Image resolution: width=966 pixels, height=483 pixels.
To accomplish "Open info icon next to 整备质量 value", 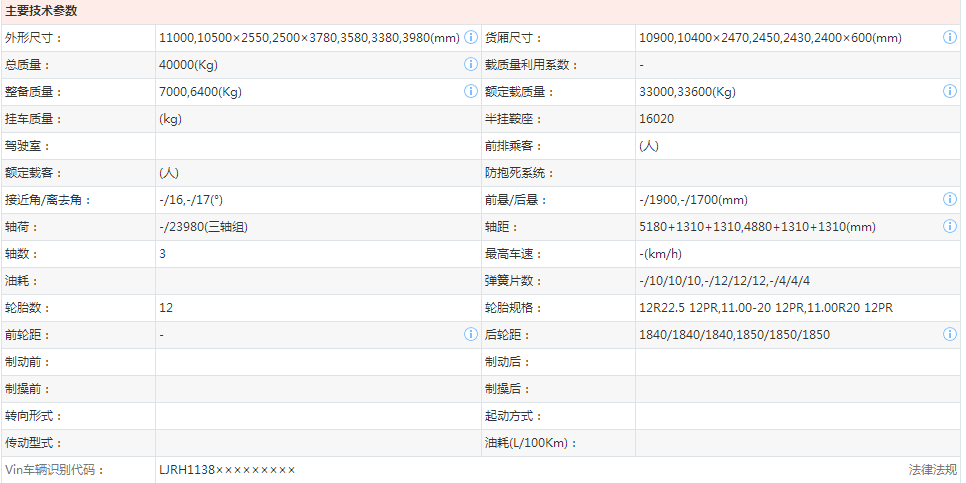I will coord(471,92).
